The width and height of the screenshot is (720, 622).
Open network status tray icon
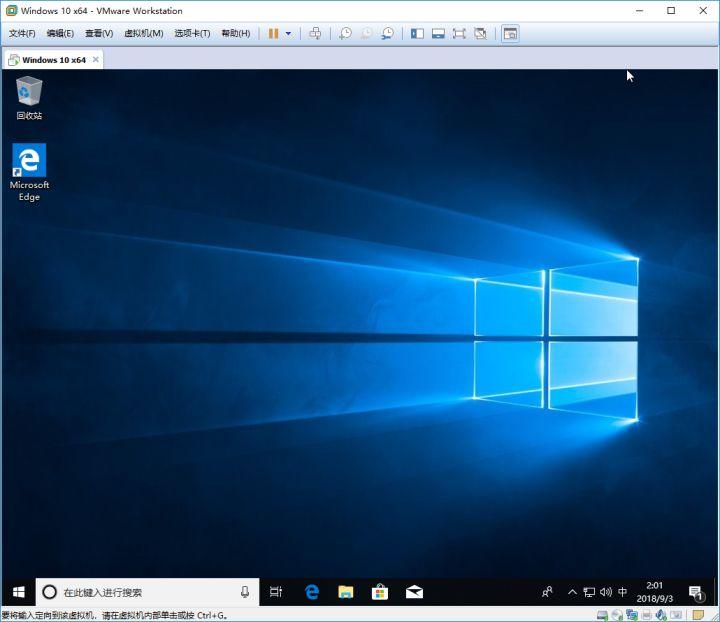pos(589,592)
